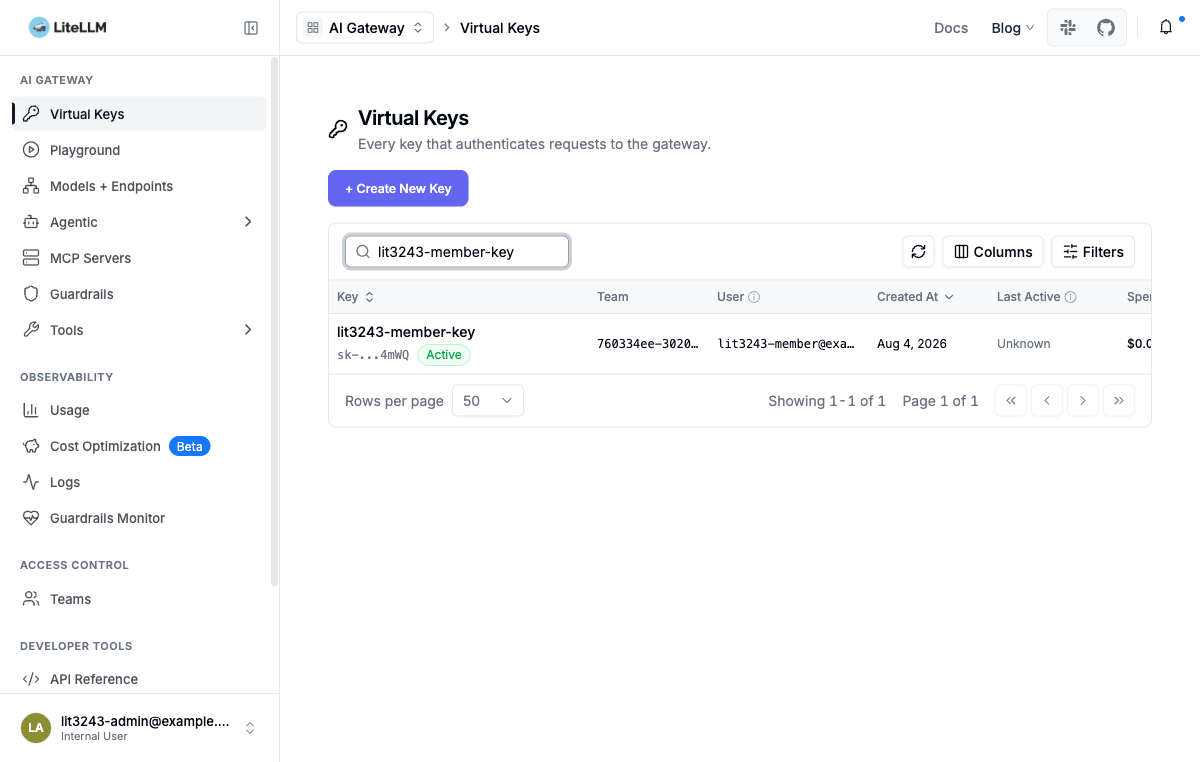Screen dimensions: 1200x762
Task: Collapse the sidebar with the panel icon
Action: [251, 28]
